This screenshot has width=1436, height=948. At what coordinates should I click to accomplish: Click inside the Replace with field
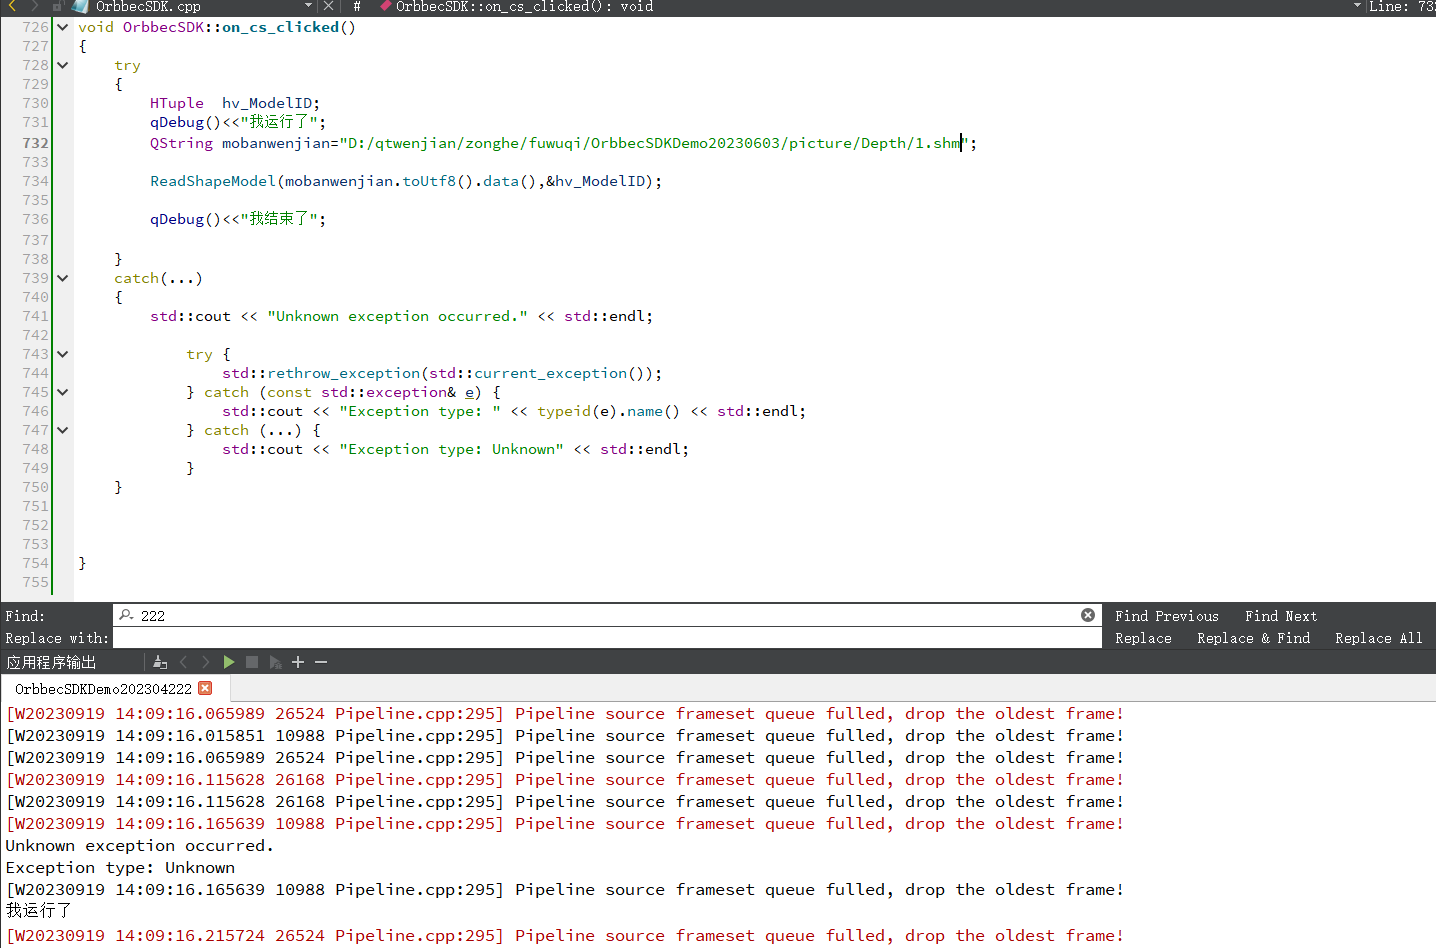[608, 638]
